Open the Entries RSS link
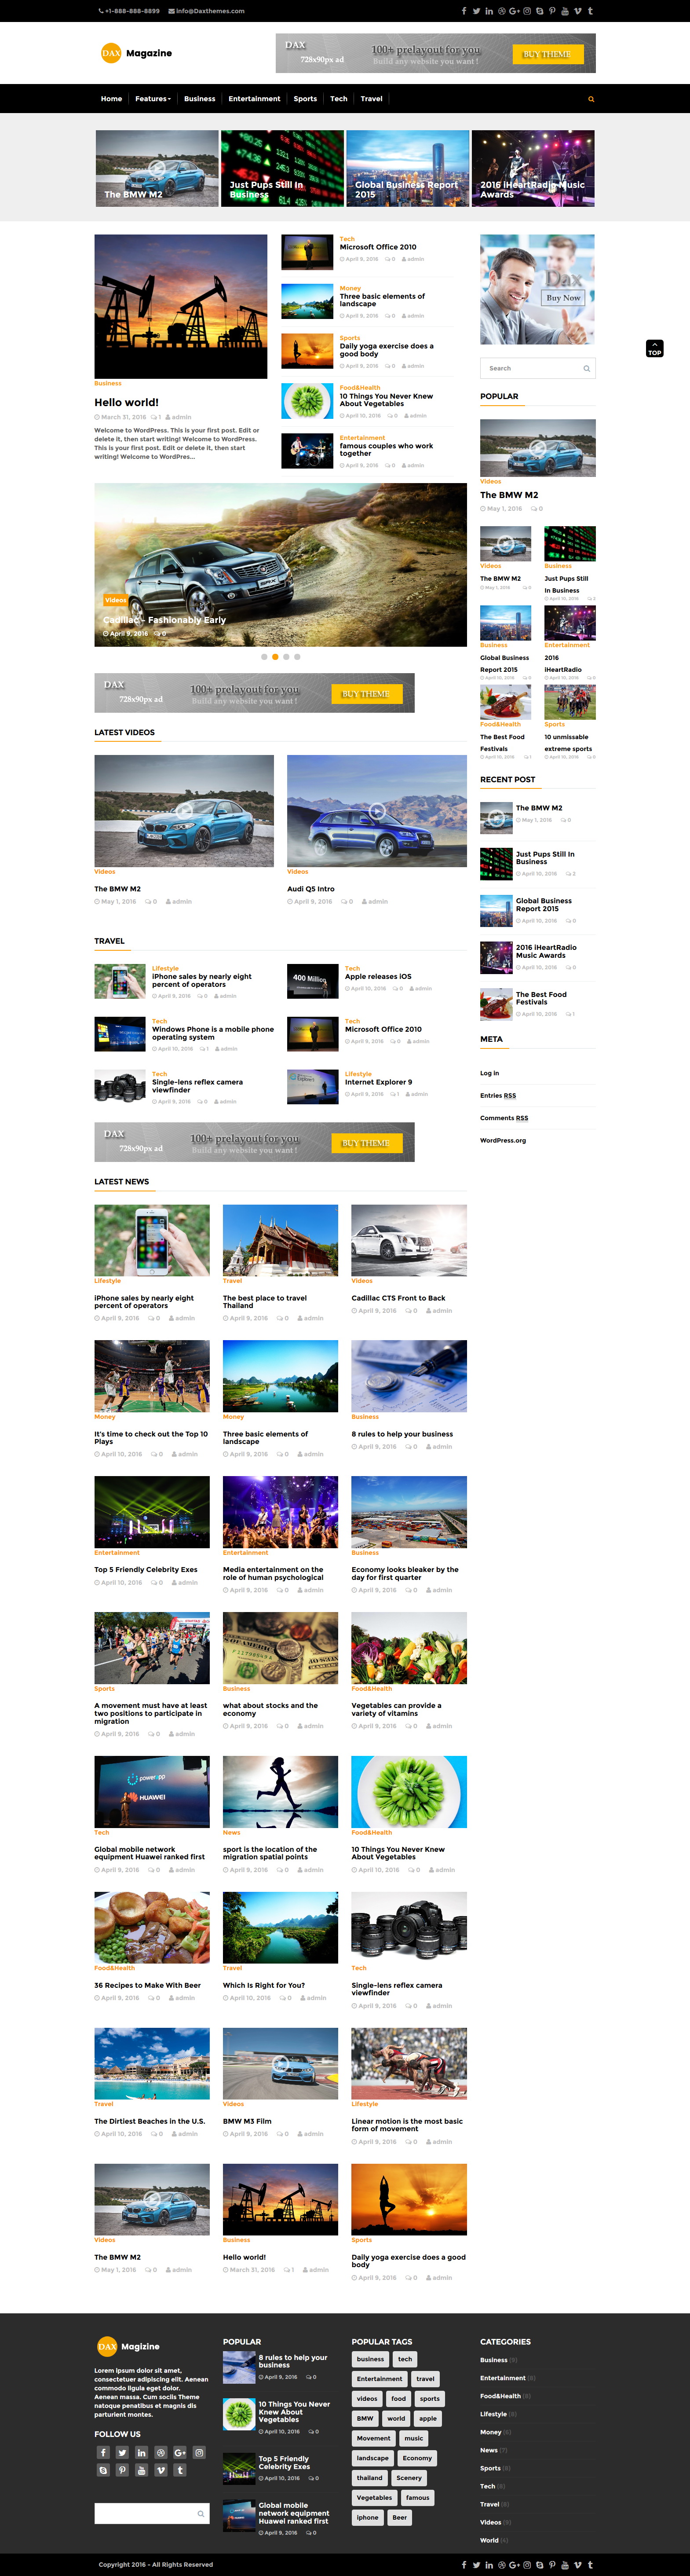Viewport: 690px width, 2576px height. point(498,1095)
